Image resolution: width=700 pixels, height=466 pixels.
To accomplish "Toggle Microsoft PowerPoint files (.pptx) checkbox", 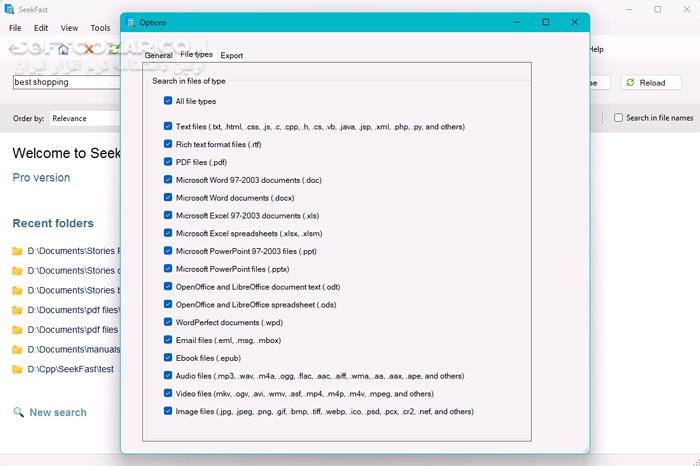I will (168, 268).
